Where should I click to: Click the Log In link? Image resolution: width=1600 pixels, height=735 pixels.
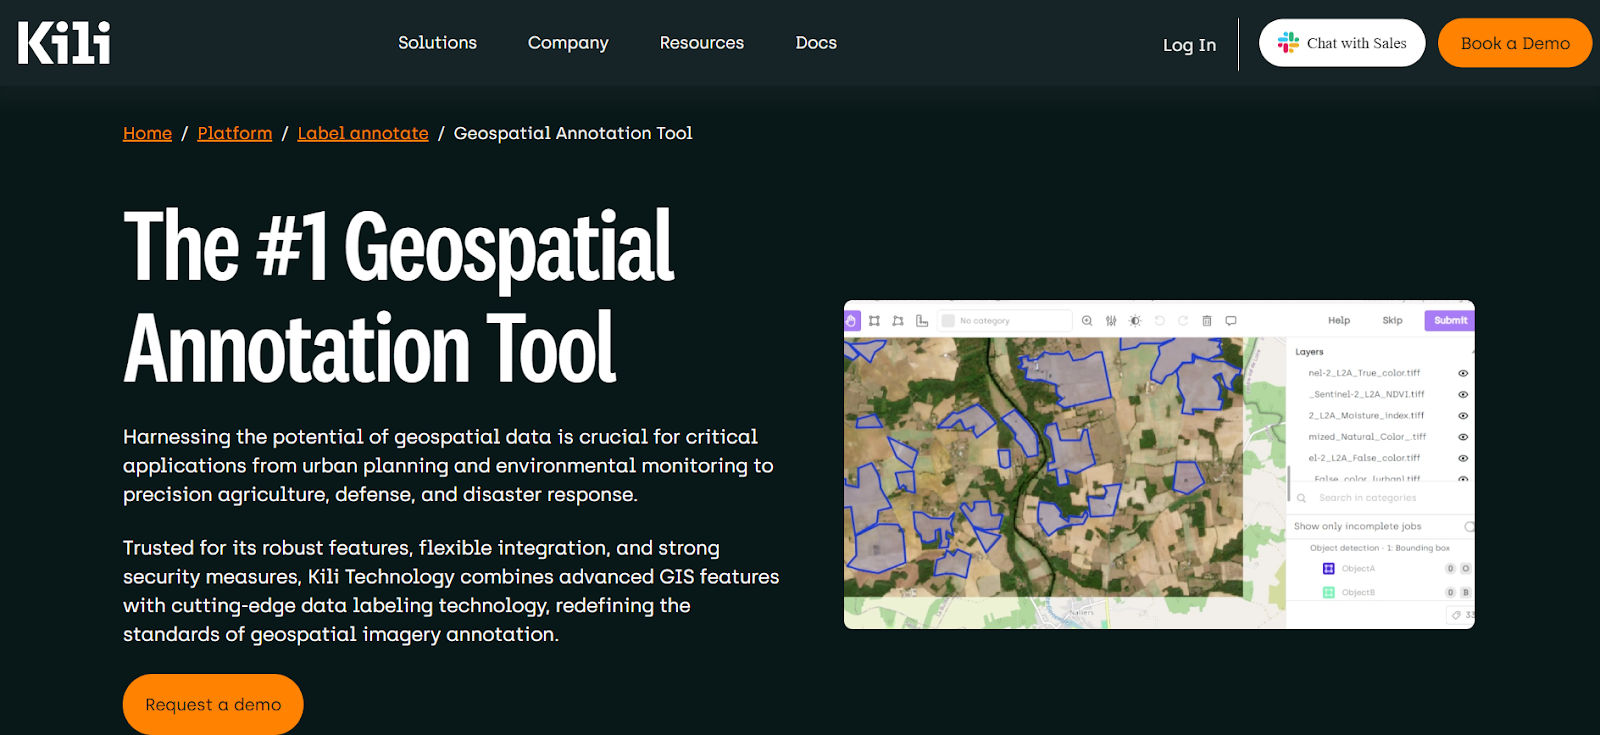[1189, 45]
